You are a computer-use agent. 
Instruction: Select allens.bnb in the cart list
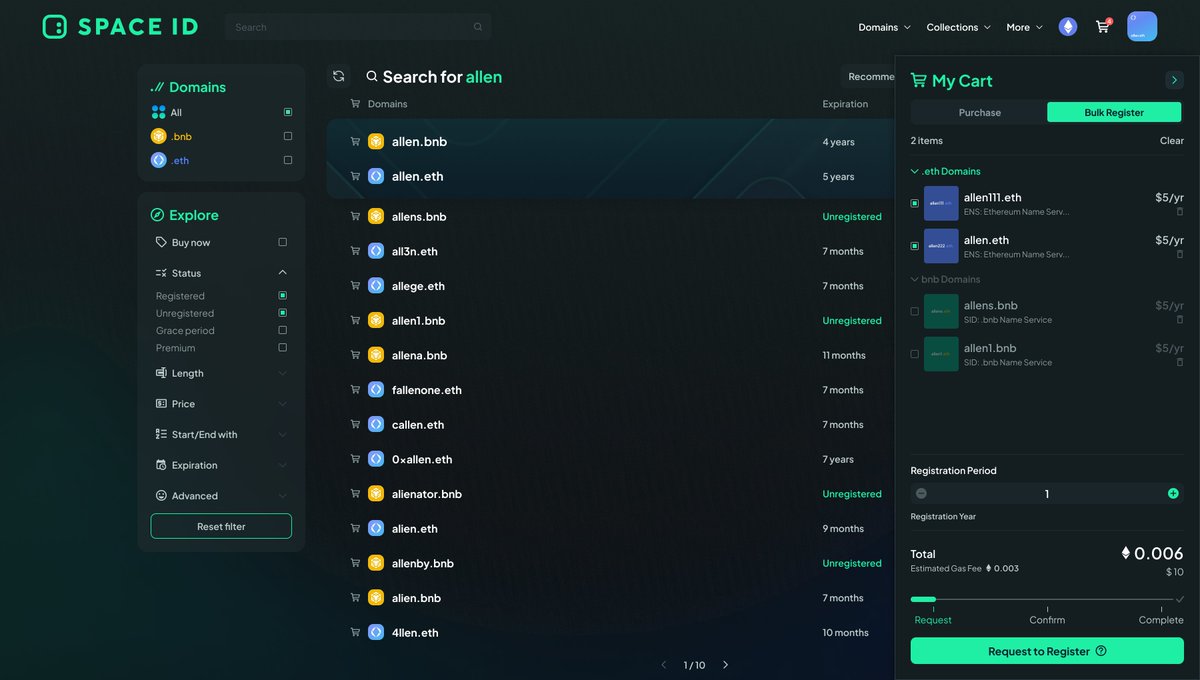[x=913, y=311]
